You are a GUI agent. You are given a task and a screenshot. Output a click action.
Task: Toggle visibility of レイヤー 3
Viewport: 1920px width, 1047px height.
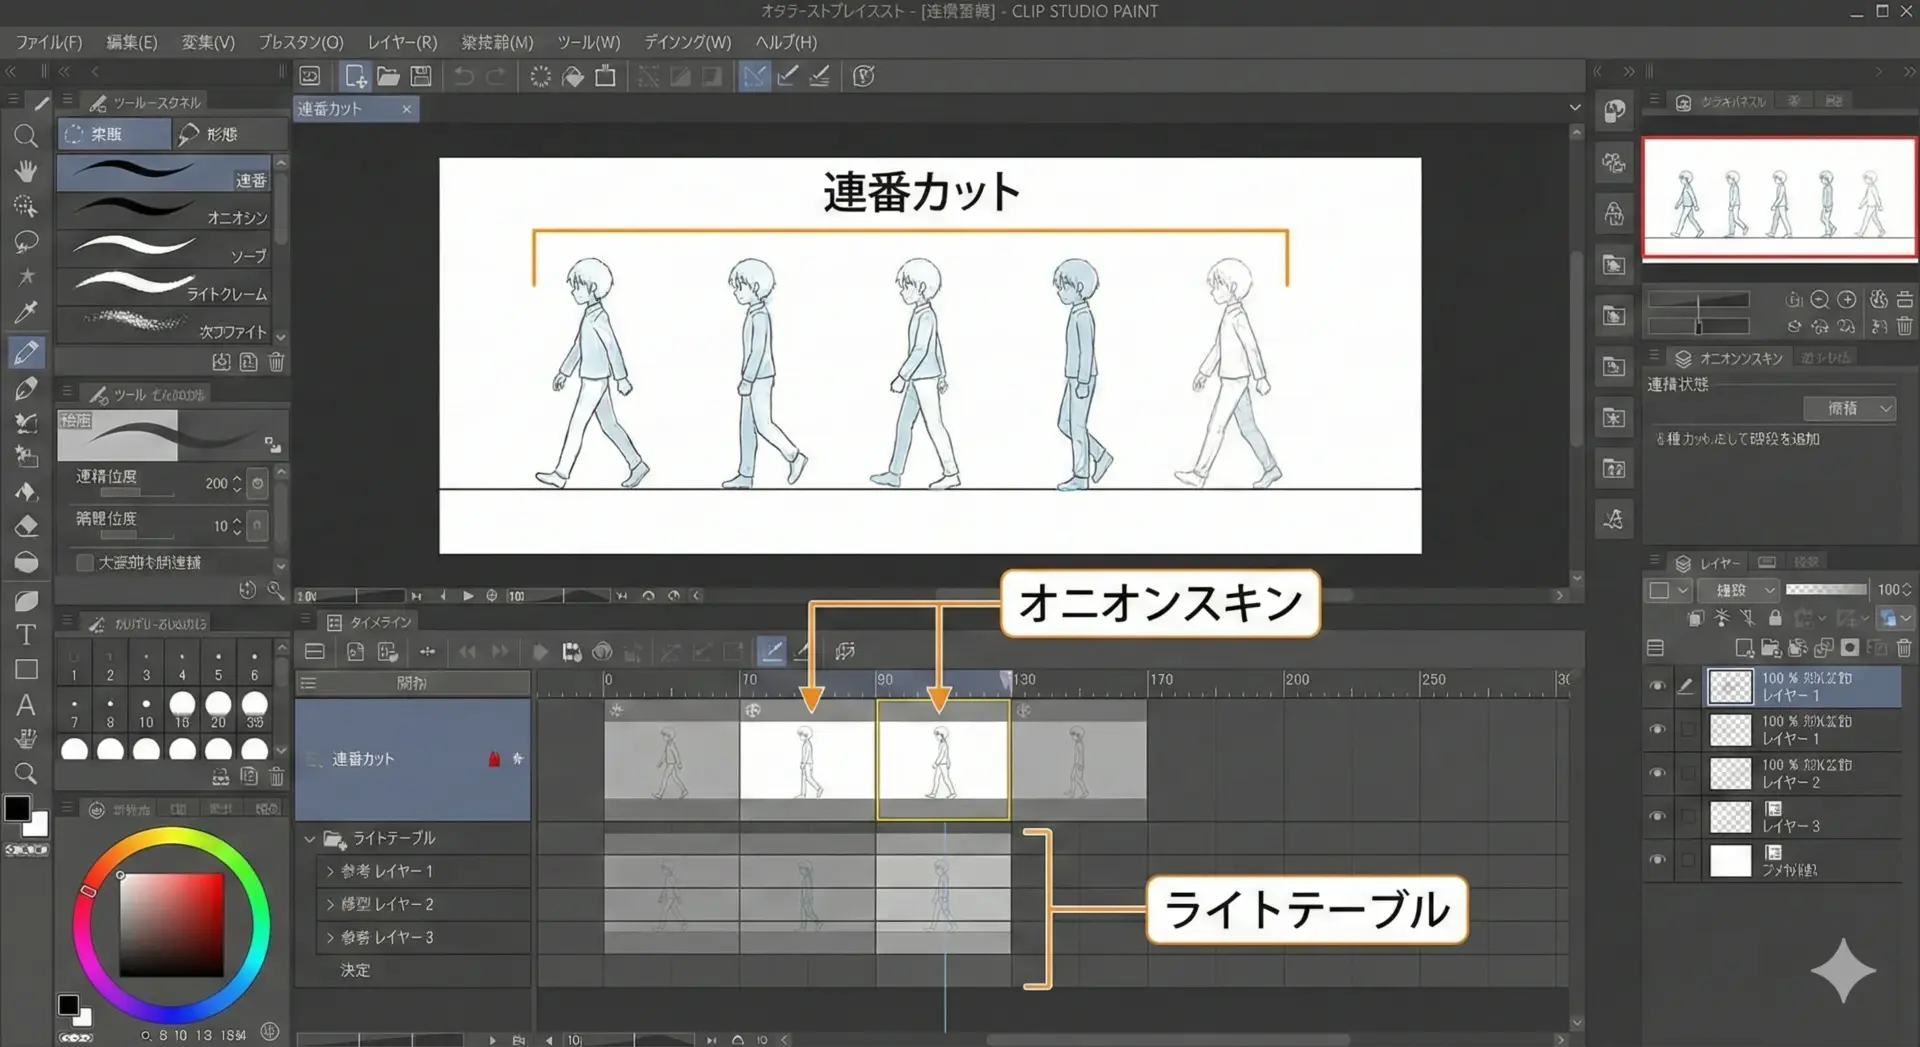[x=1657, y=816]
